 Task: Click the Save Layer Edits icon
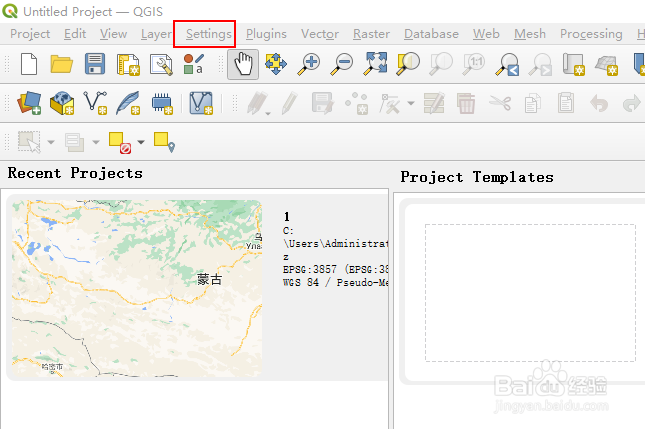323,103
